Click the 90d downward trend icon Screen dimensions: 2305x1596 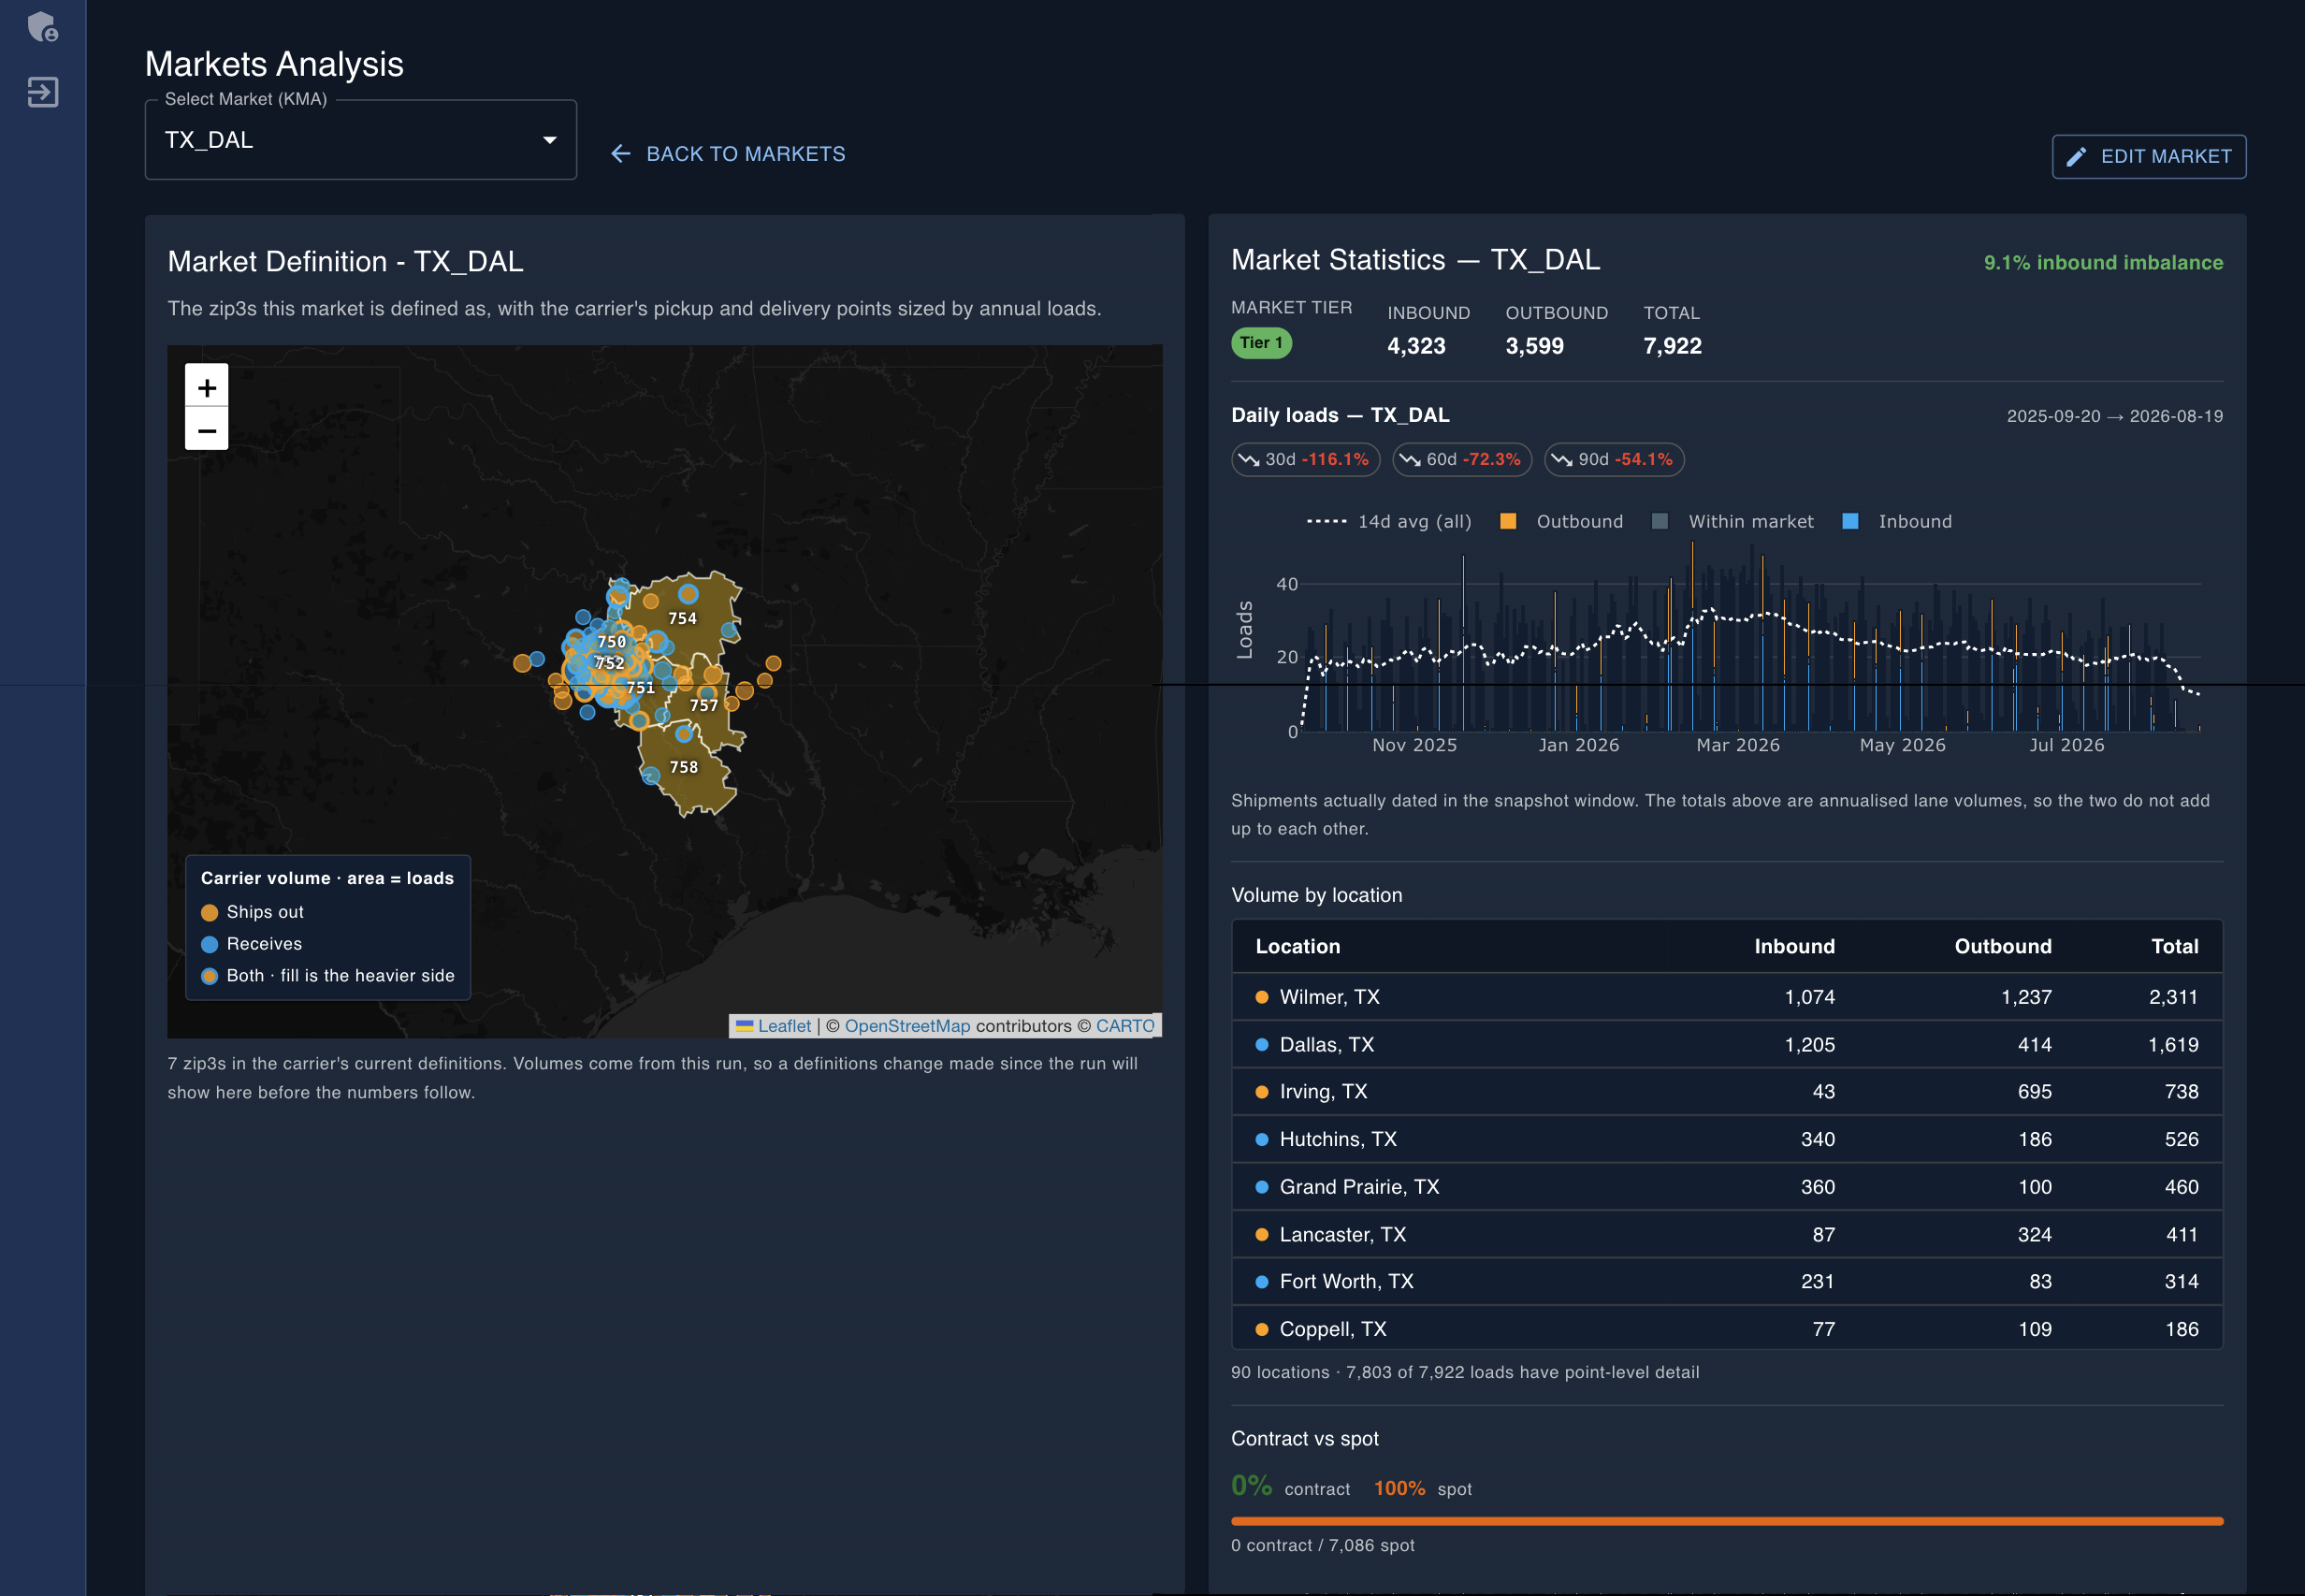click(1562, 460)
